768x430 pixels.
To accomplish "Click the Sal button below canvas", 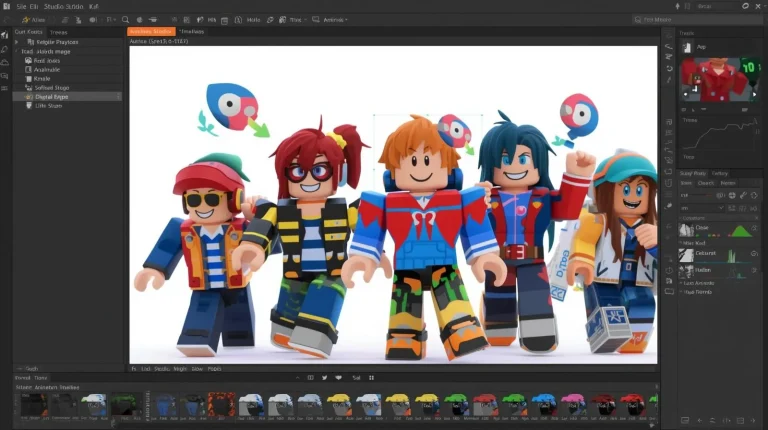I will (356, 378).
